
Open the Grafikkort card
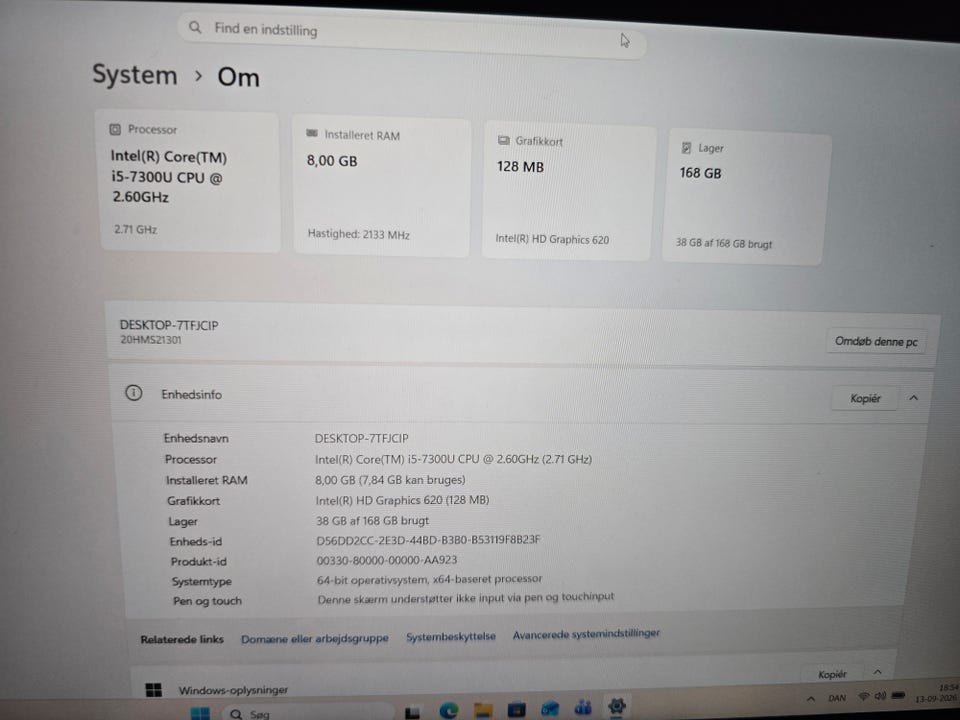click(569, 191)
